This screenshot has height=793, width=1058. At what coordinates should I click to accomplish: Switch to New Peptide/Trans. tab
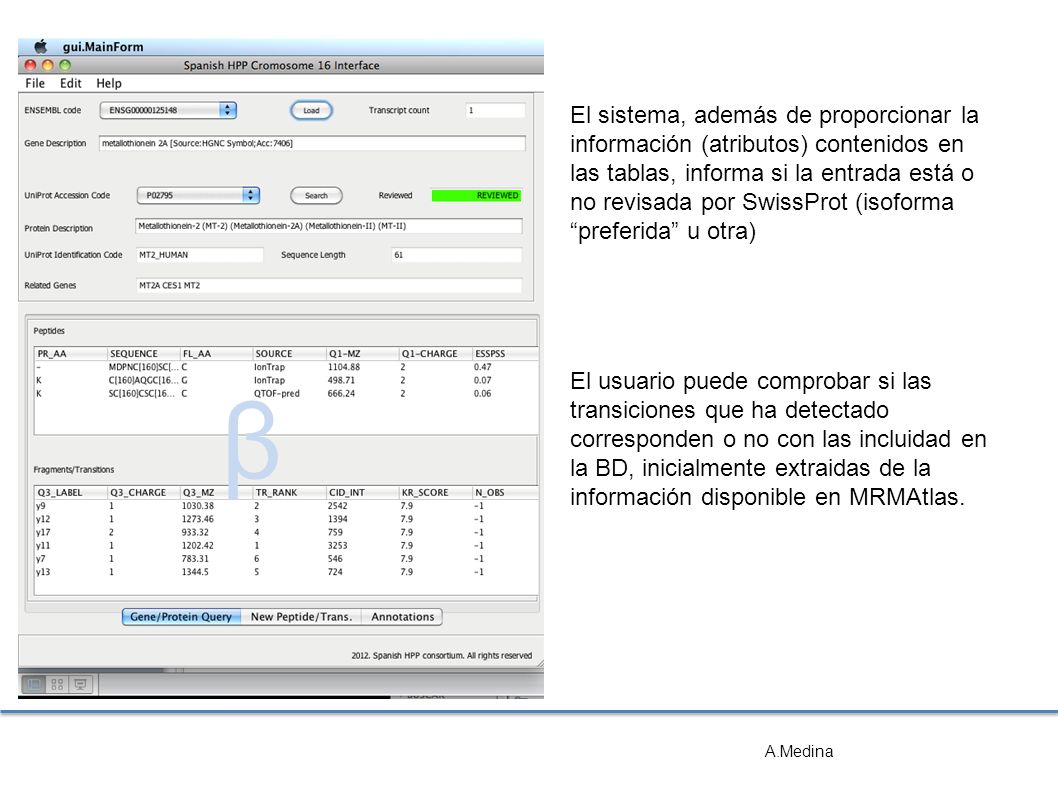tap(302, 617)
